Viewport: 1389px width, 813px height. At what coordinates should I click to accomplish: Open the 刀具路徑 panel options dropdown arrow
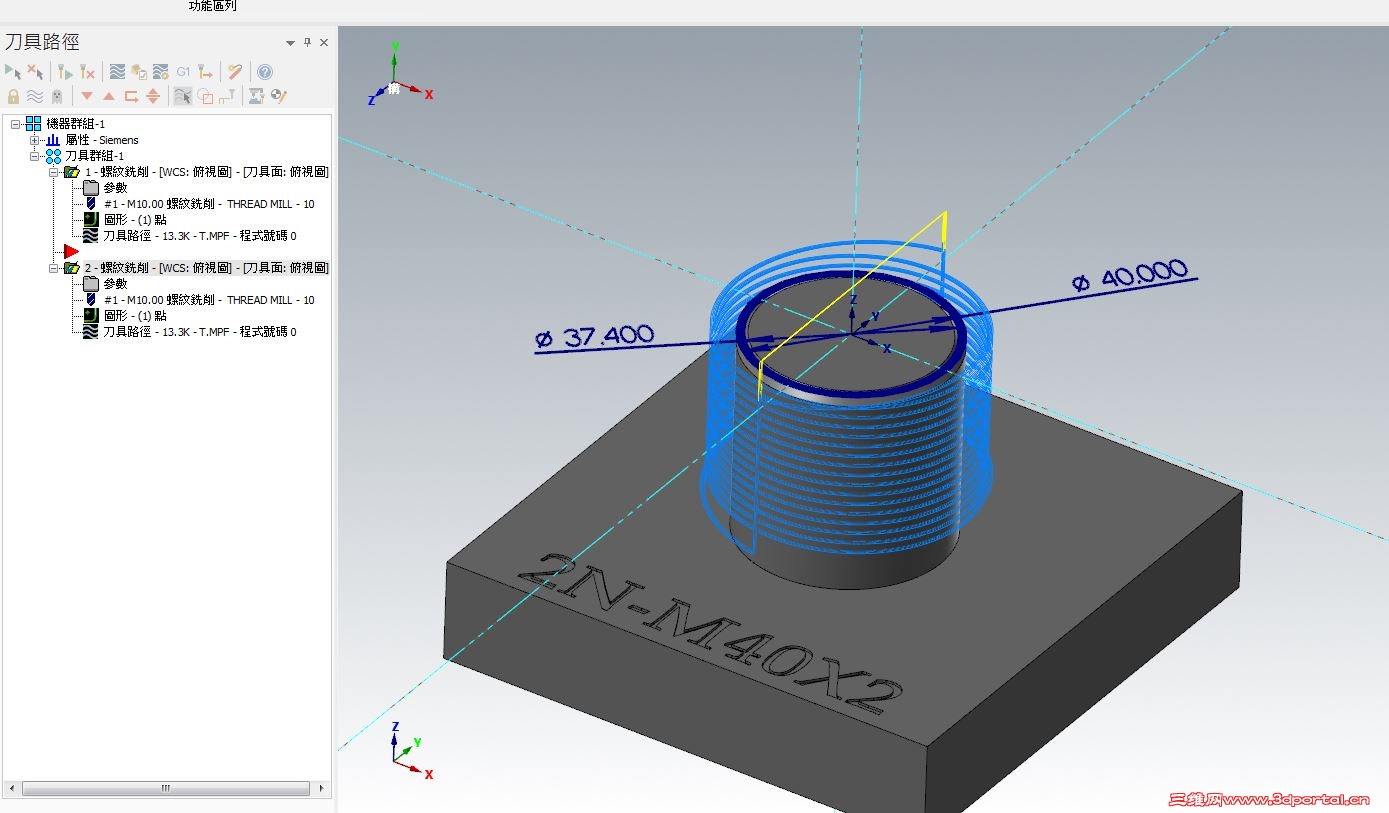coord(290,43)
